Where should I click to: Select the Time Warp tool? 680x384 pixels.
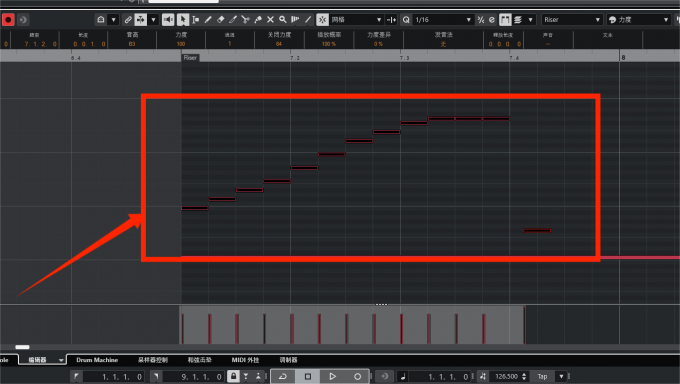pos(295,20)
